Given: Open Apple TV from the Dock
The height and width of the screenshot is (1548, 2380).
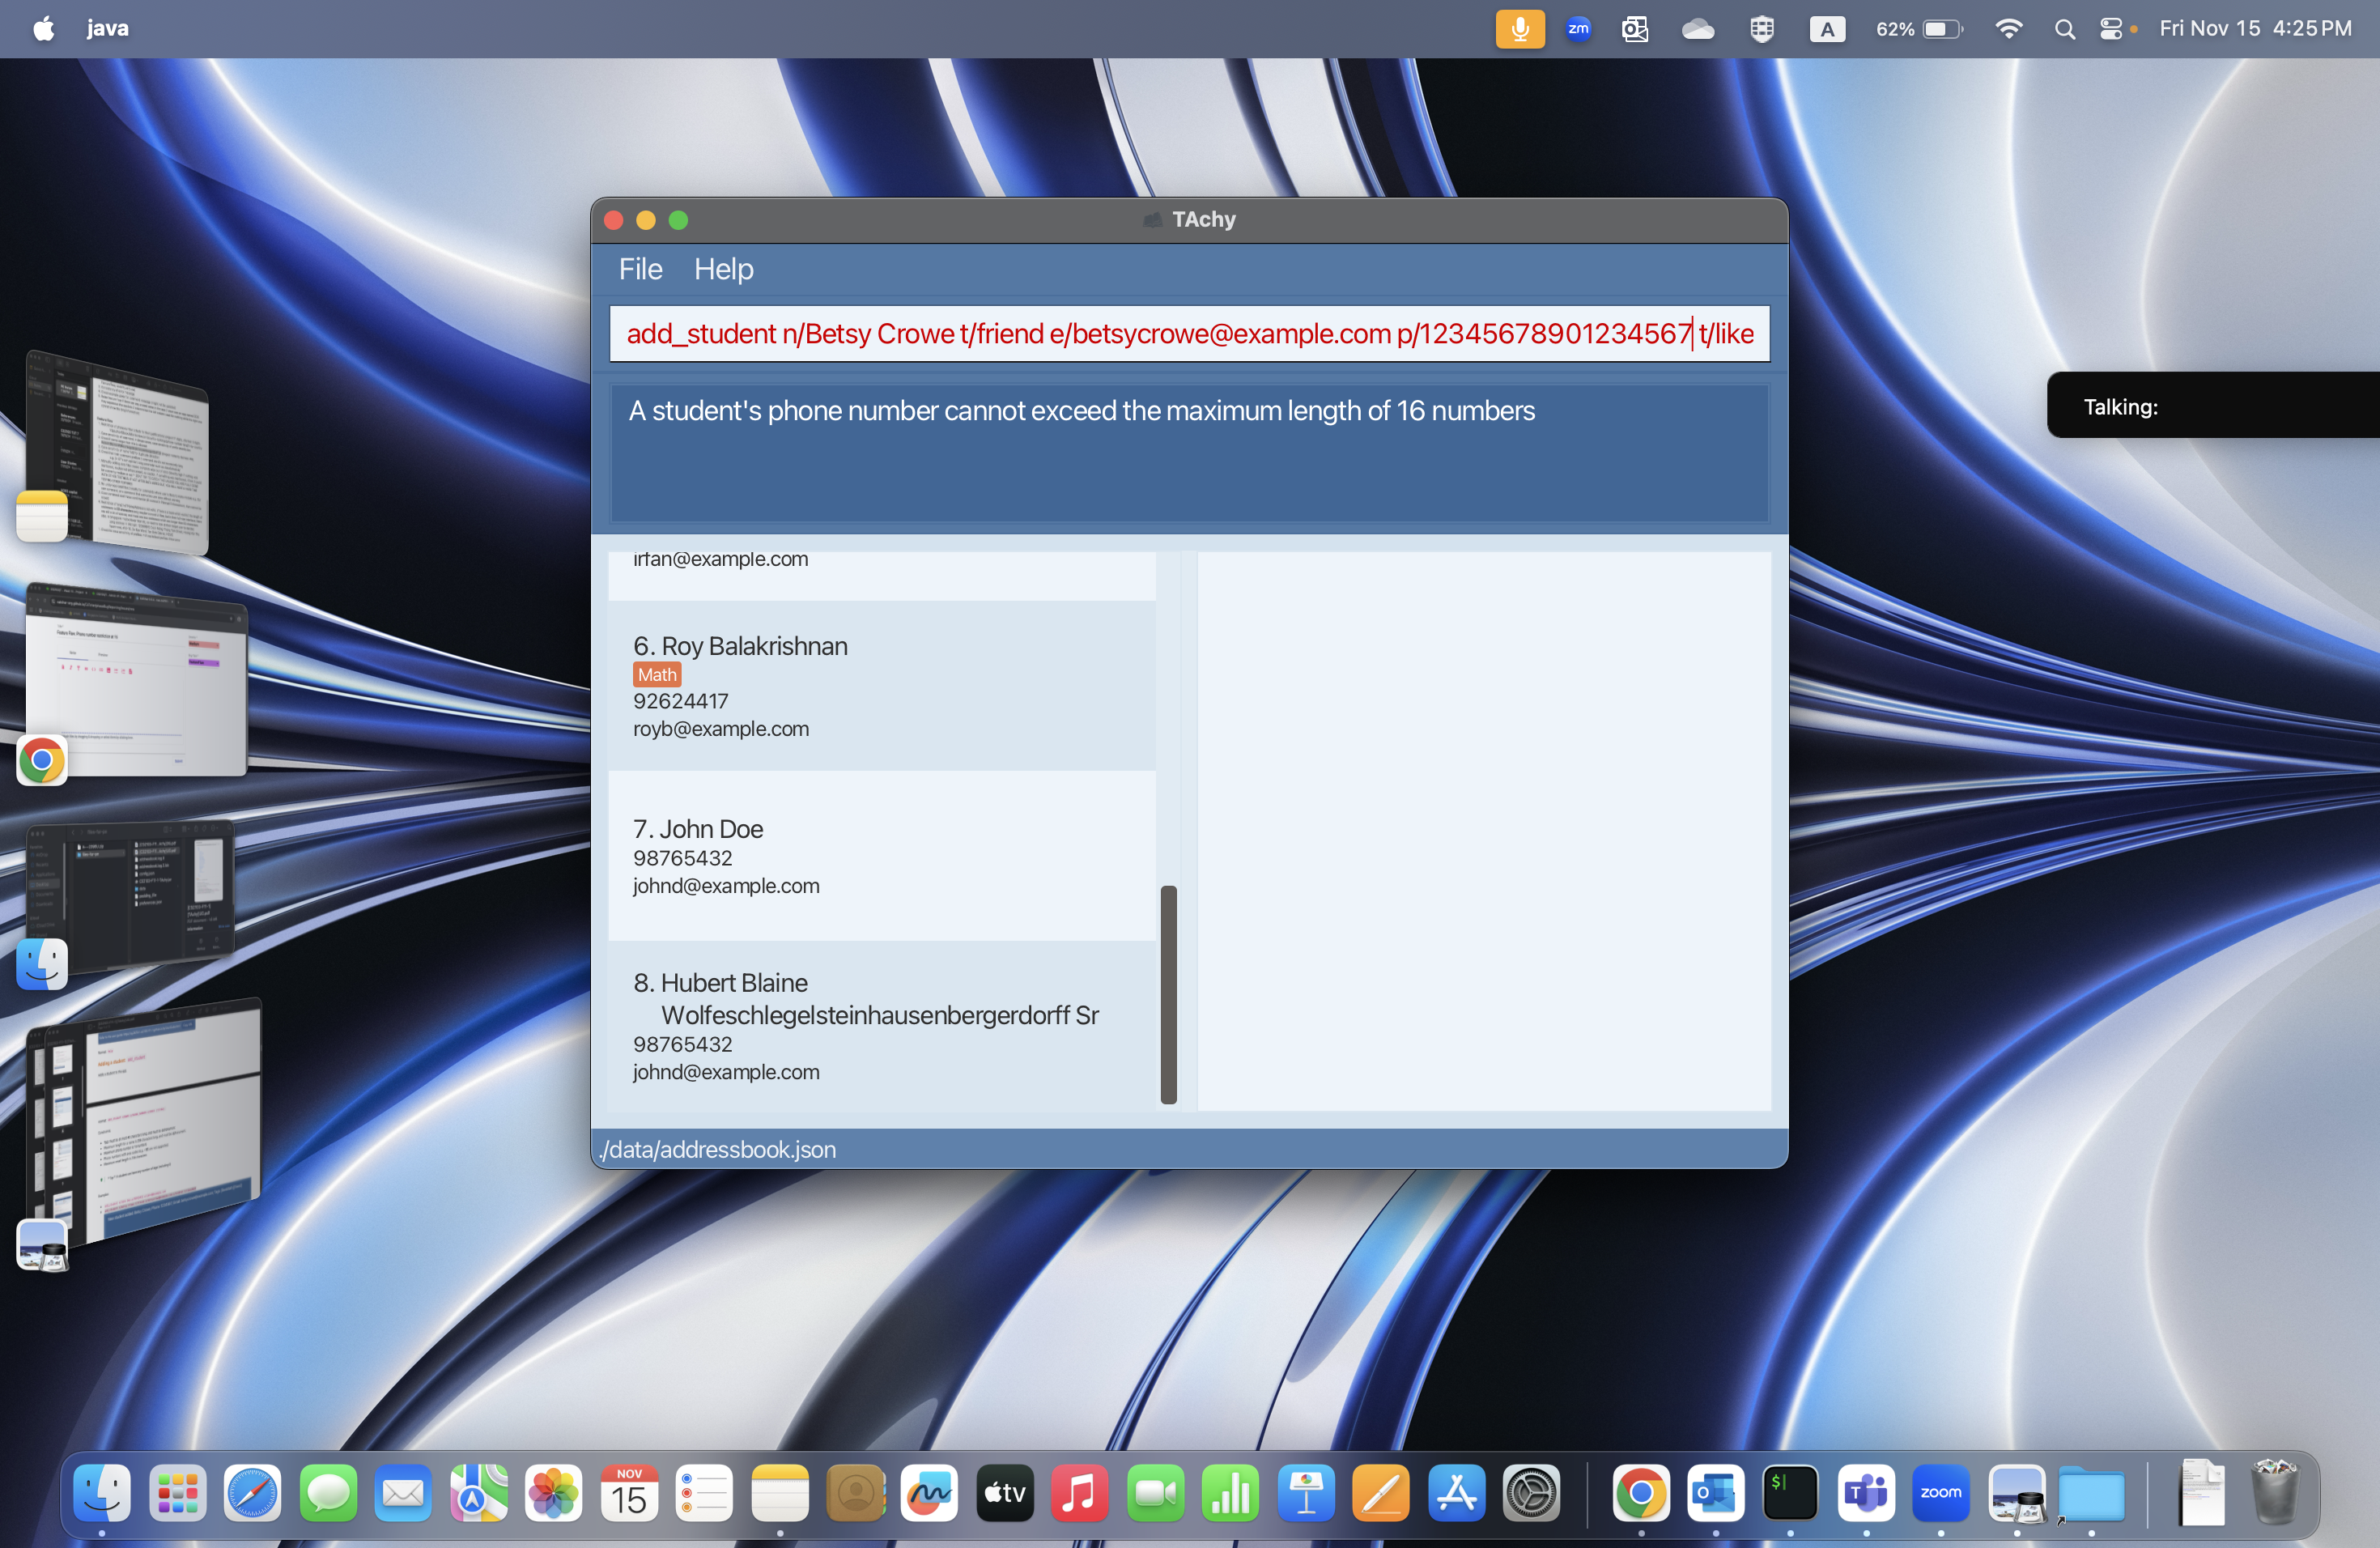Looking at the screenshot, I should (x=1005, y=1493).
